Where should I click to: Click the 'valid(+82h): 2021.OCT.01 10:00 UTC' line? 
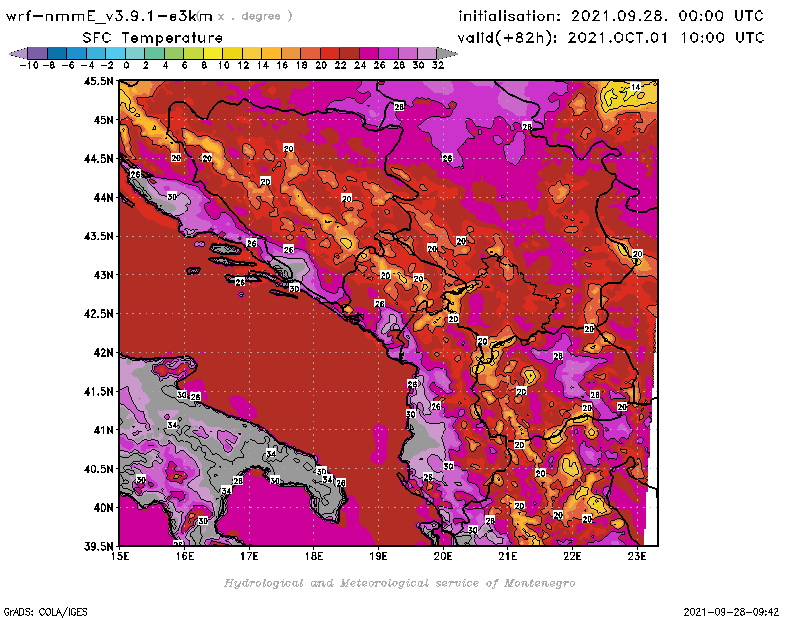611,37
